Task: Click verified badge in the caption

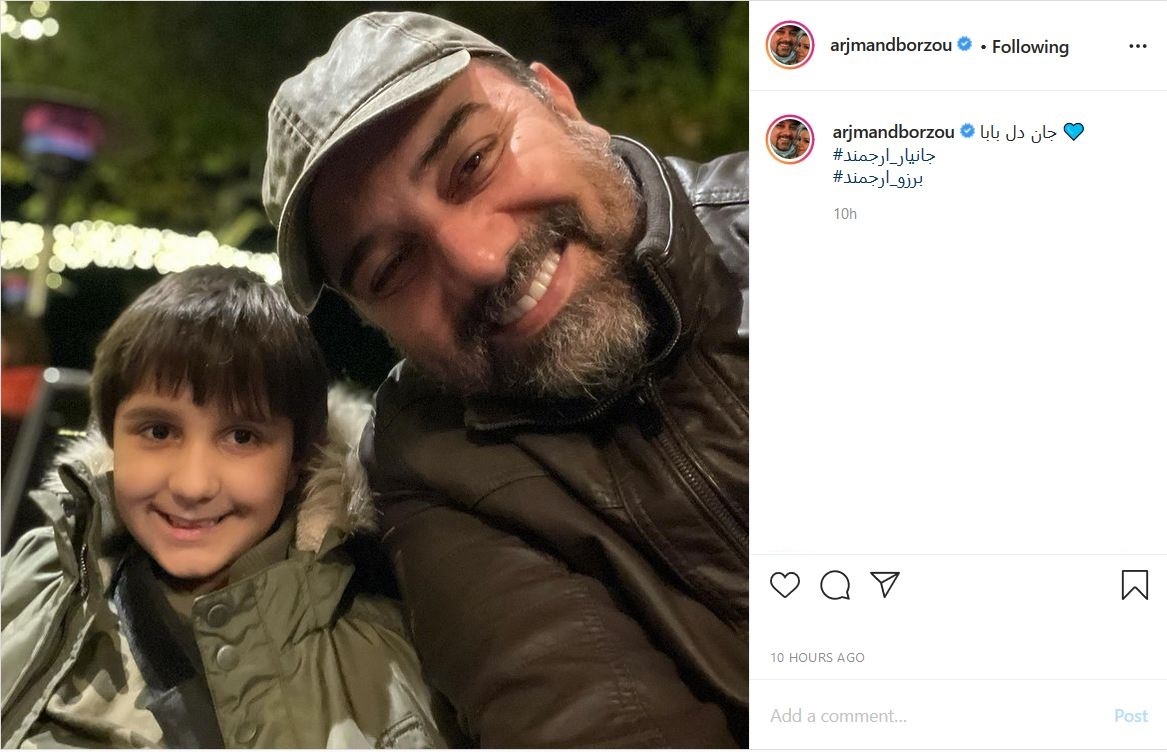Action: coord(967,132)
